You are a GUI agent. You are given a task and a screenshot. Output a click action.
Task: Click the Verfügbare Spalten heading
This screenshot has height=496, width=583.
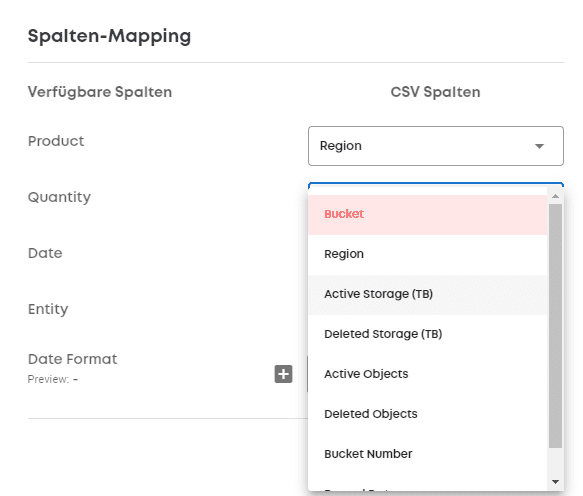tap(100, 92)
